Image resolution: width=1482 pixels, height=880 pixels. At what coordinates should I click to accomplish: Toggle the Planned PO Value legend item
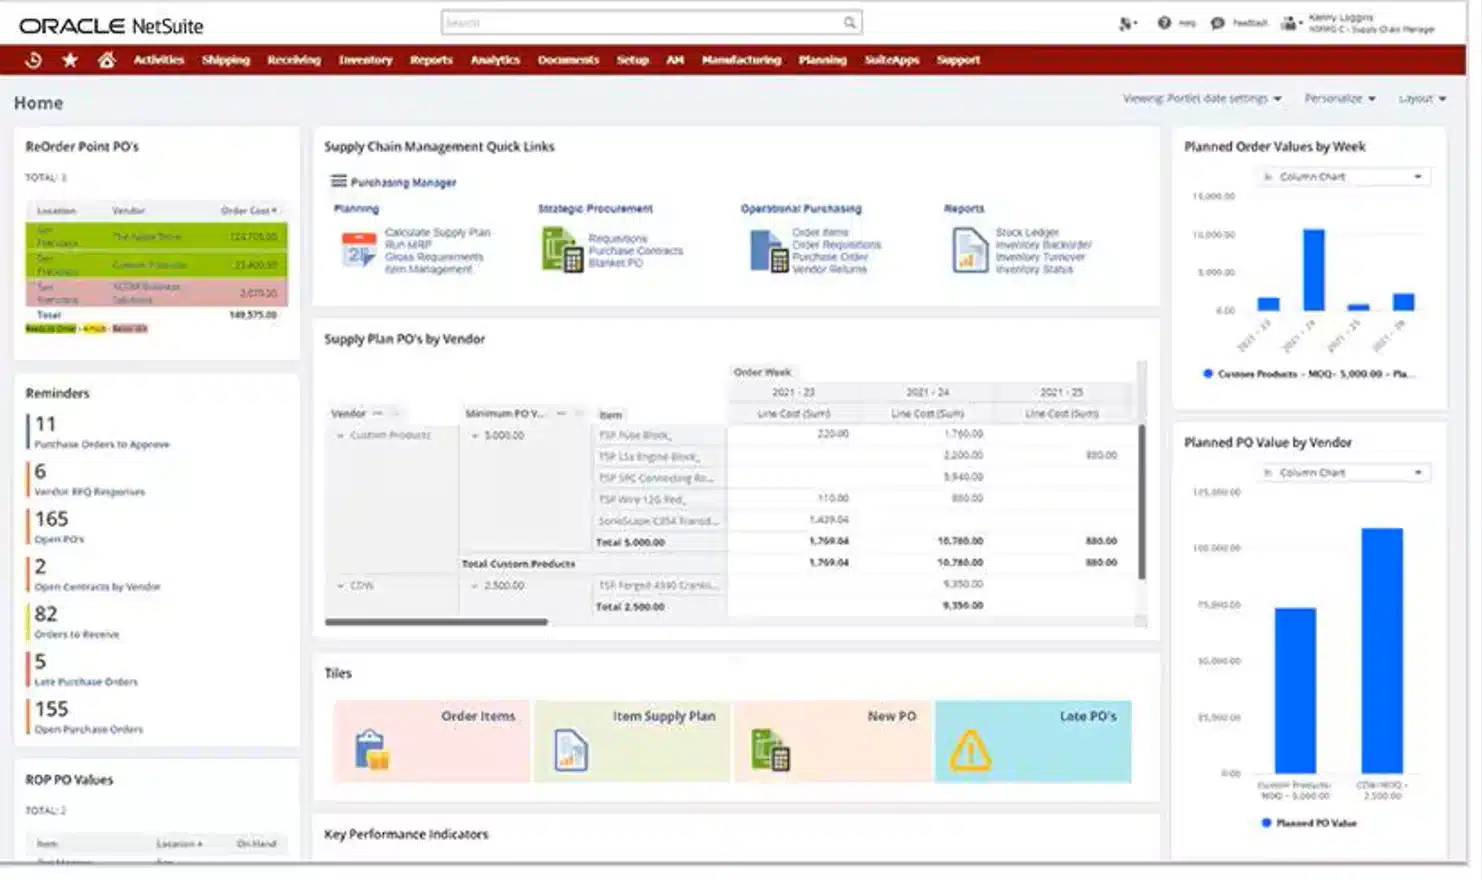tap(1309, 823)
